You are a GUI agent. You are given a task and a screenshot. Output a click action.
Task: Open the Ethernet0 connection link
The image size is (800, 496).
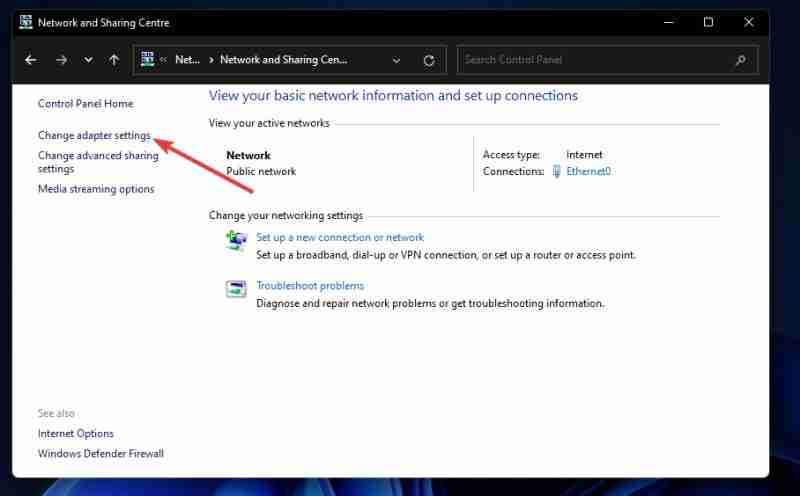pyautogui.click(x=588, y=171)
